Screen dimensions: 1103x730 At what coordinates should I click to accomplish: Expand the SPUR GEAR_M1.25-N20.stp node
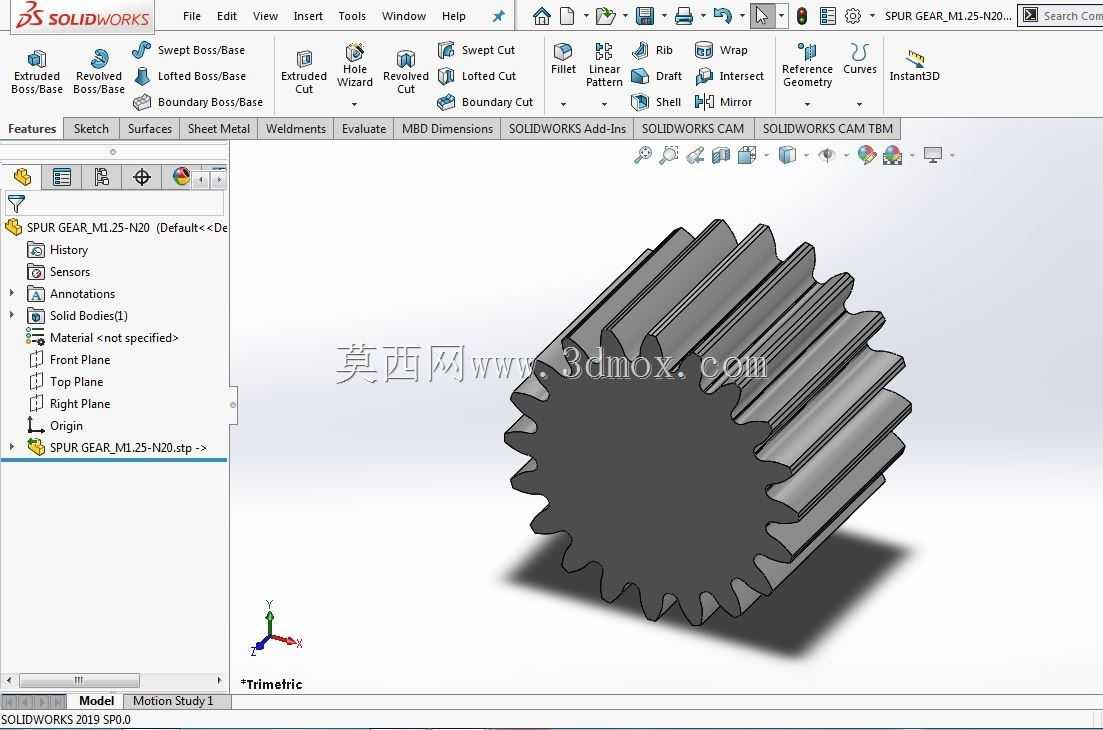[x=12, y=447]
